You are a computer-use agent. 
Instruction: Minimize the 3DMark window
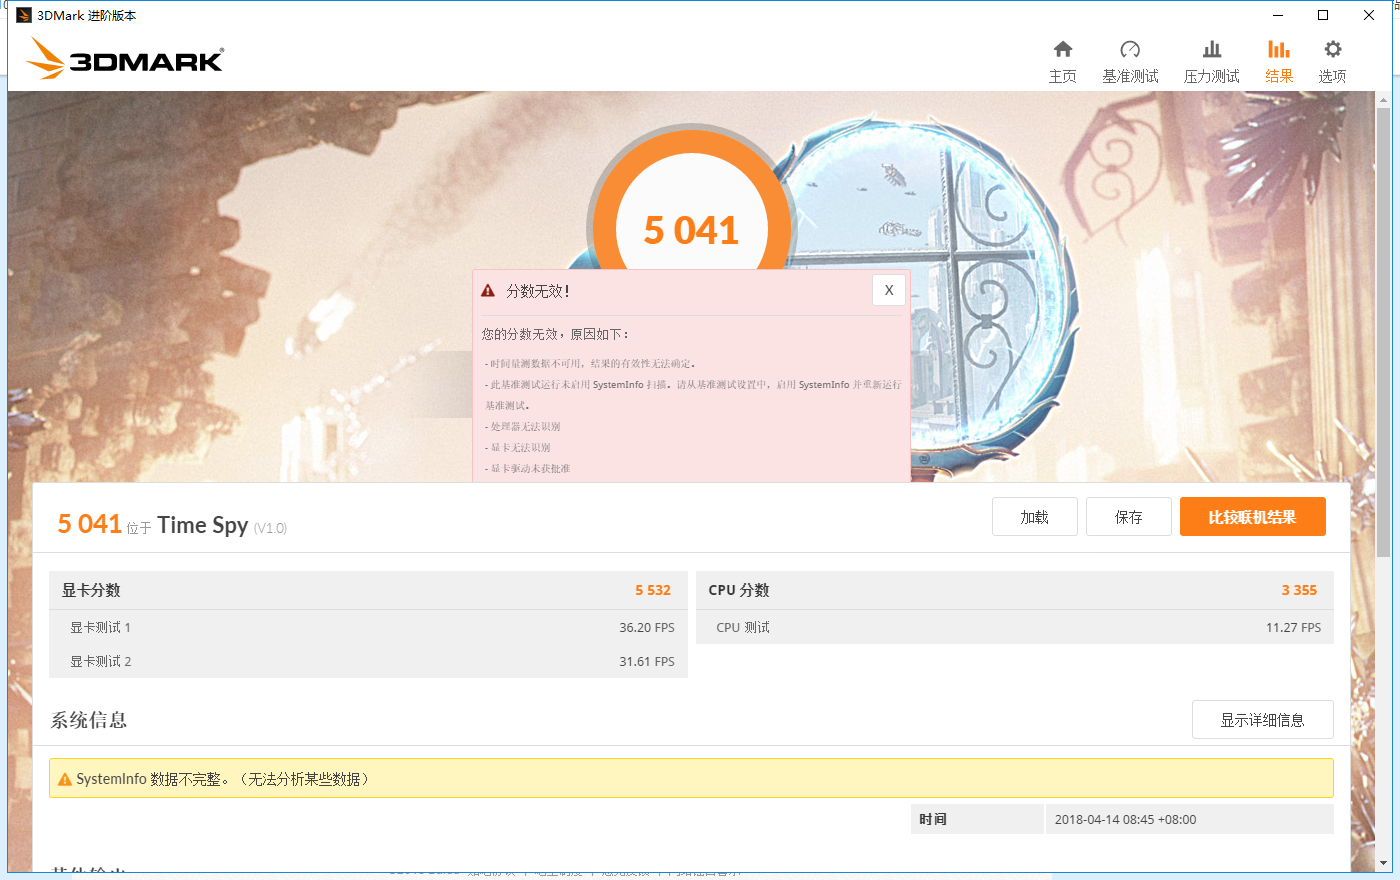click(x=1277, y=15)
